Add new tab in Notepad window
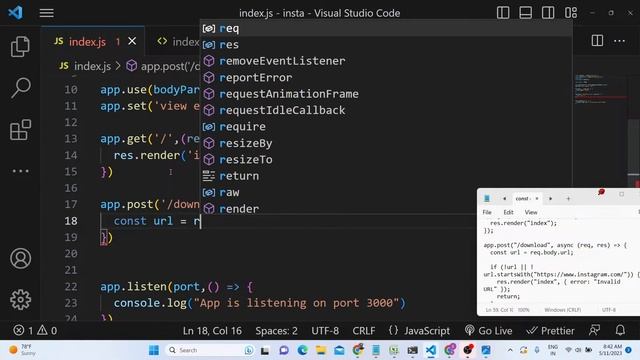This screenshot has width=640, height=360. click(x=568, y=199)
